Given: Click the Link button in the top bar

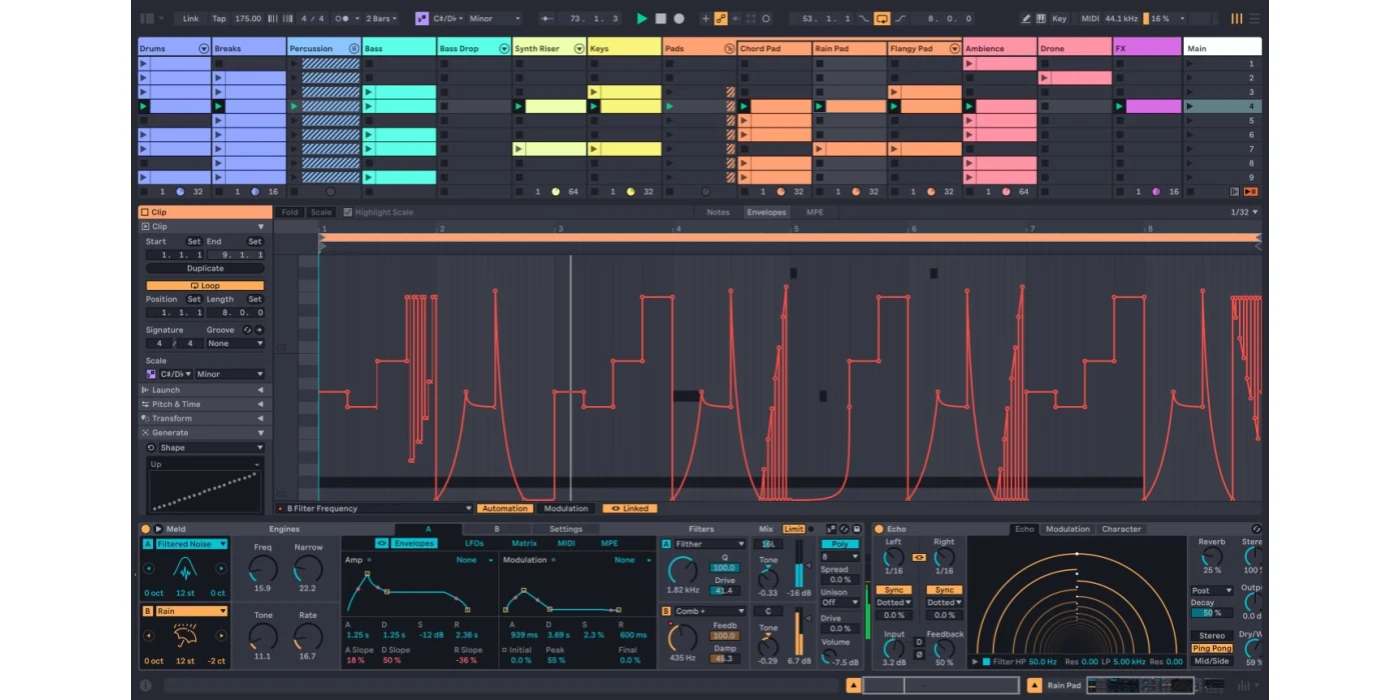Looking at the screenshot, I should [x=190, y=18].
